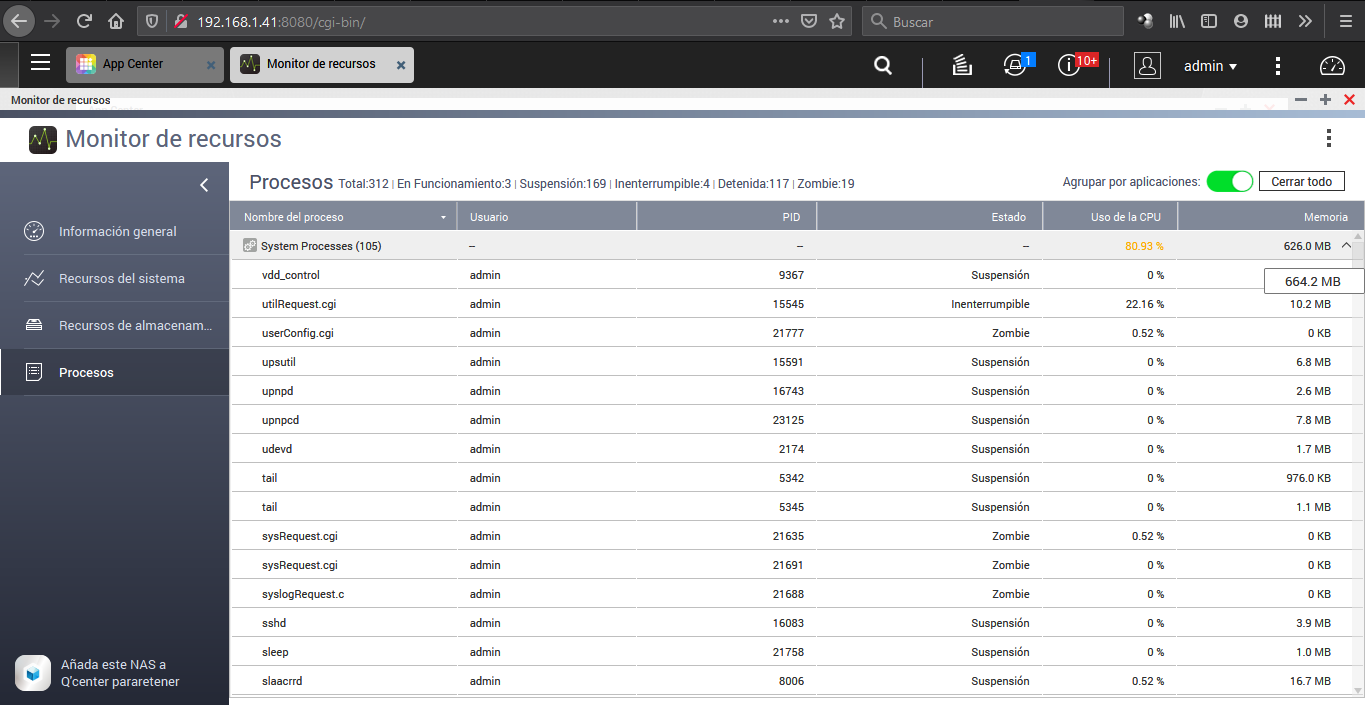Sort by Uso de la CPU column header
This screenshot has width=1365, height=705.
[x=1109, y=217]
